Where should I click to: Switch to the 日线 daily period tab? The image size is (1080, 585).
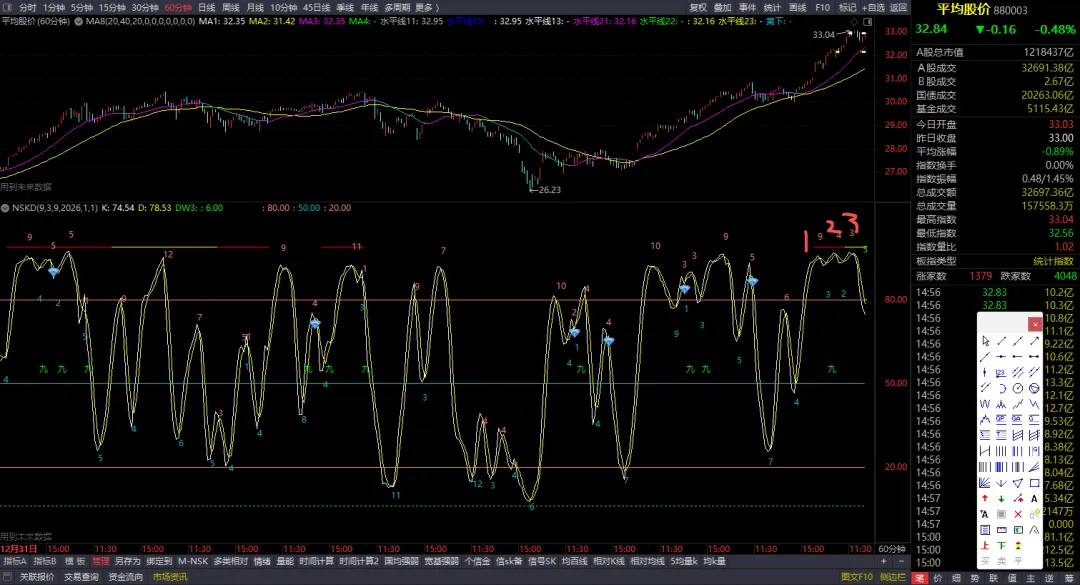tap(207, 8)
